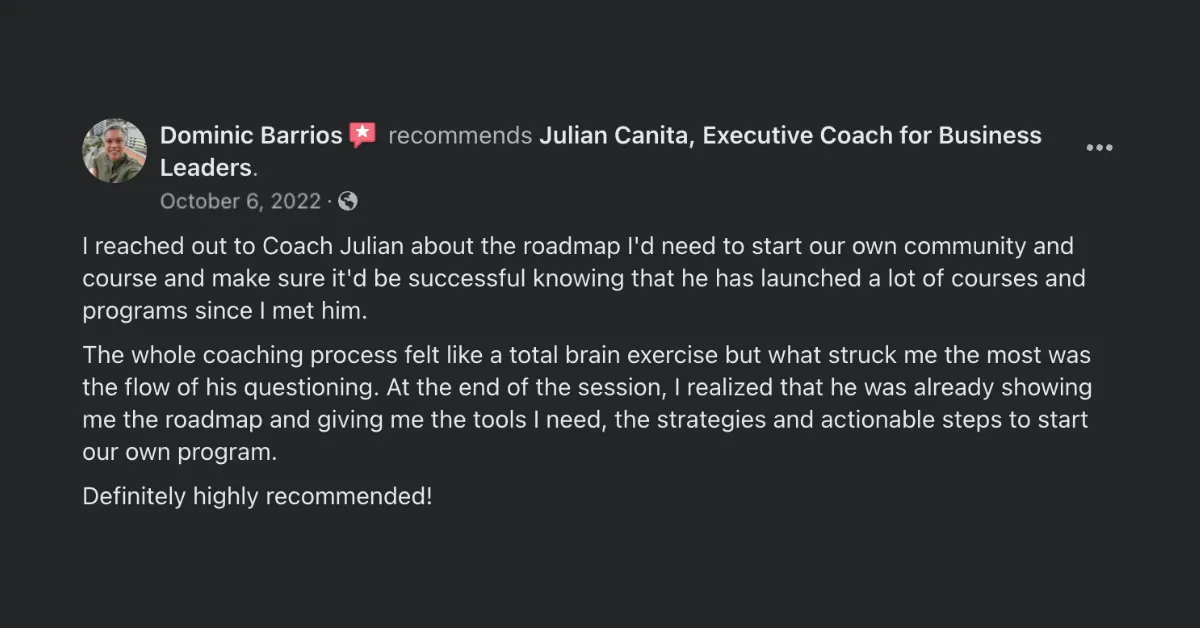Open the Dominic Barrios profile name link
The width and height of the screenshot is (1200, 628).
coord(251,135)
